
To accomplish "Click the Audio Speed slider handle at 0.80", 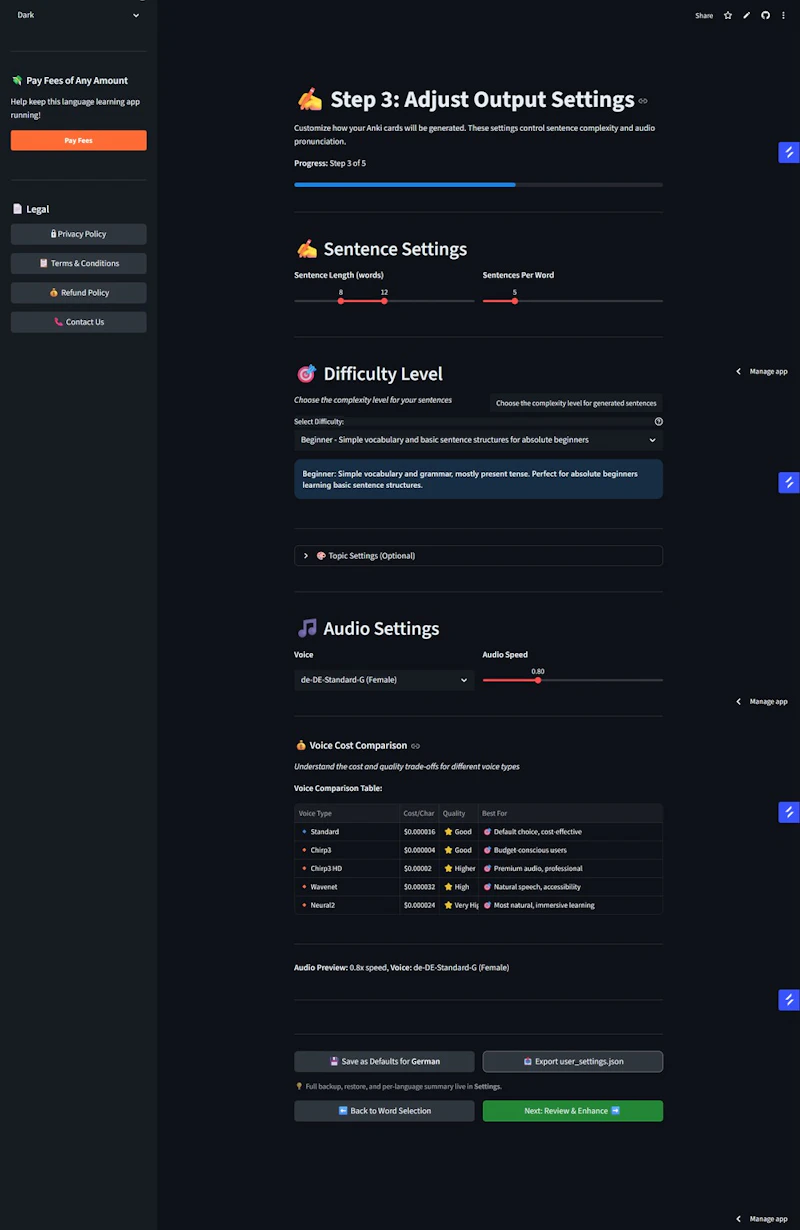I will 538,680.
